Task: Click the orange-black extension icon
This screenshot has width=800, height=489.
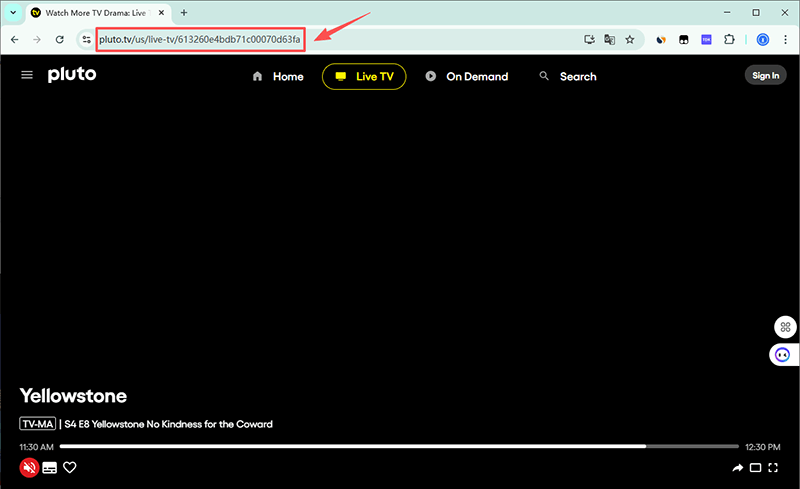Action: [661, 39]
